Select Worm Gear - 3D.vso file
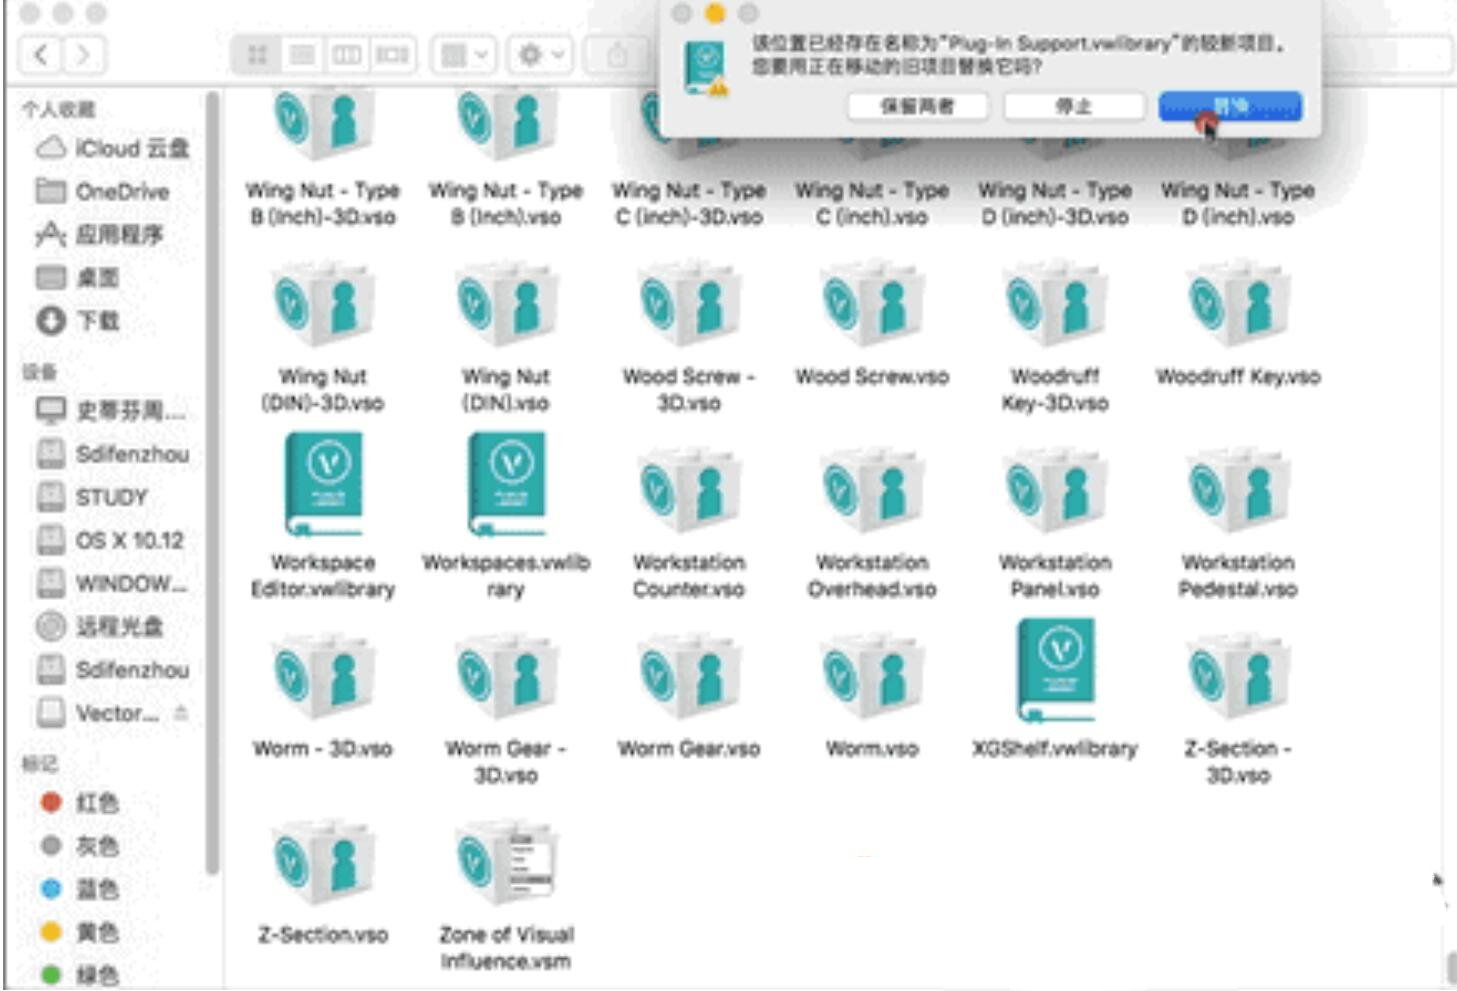1457x991 pixels. (506, 710)
